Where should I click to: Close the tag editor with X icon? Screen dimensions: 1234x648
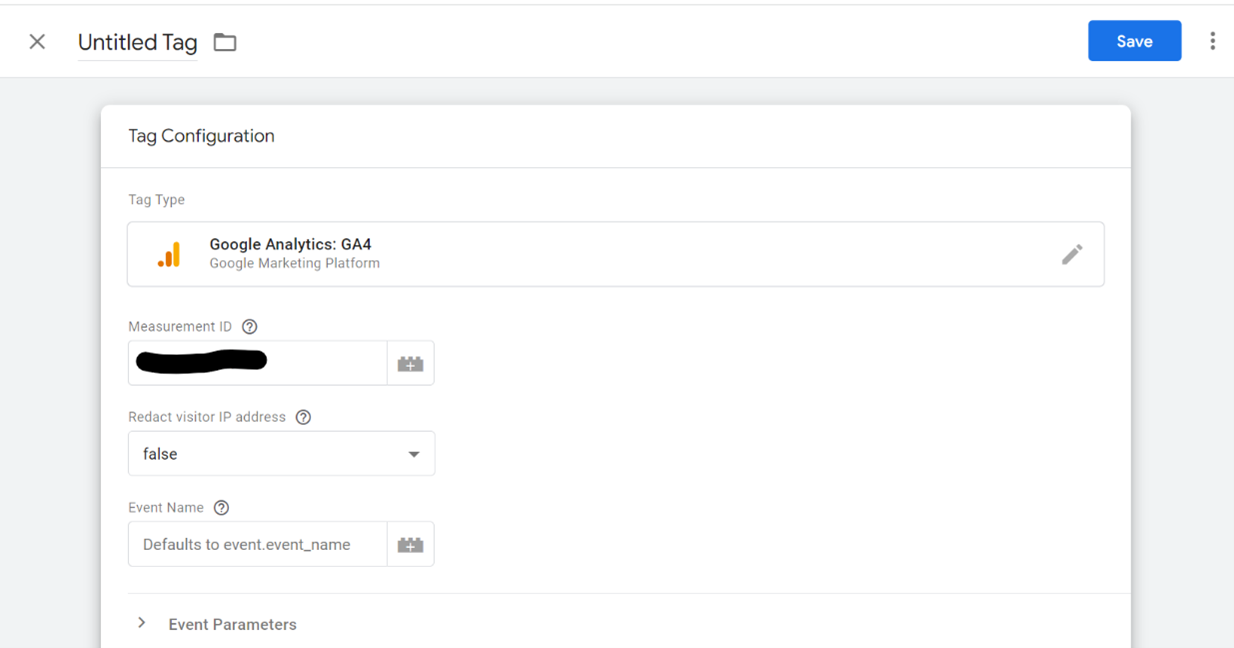point(37,42)
